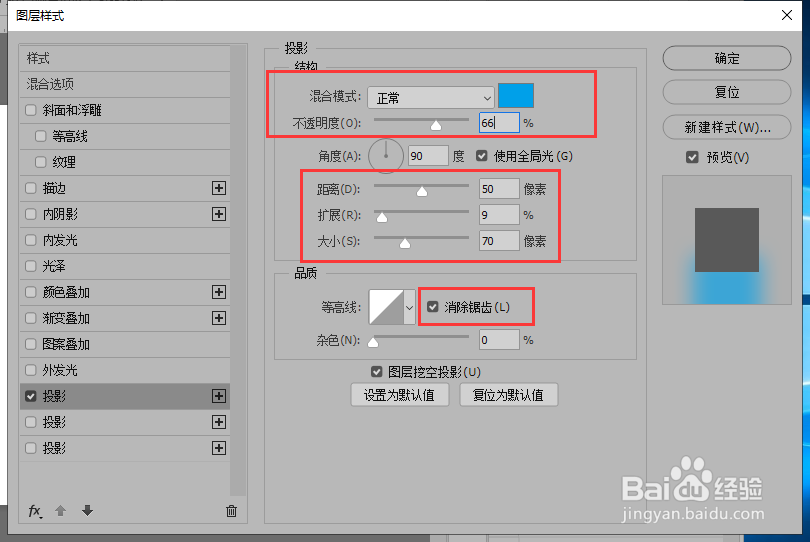Enable the 外发光 checkbox
Image resolution: width=810 pixels, height=542 pixels.
click(x=30, y=370)
